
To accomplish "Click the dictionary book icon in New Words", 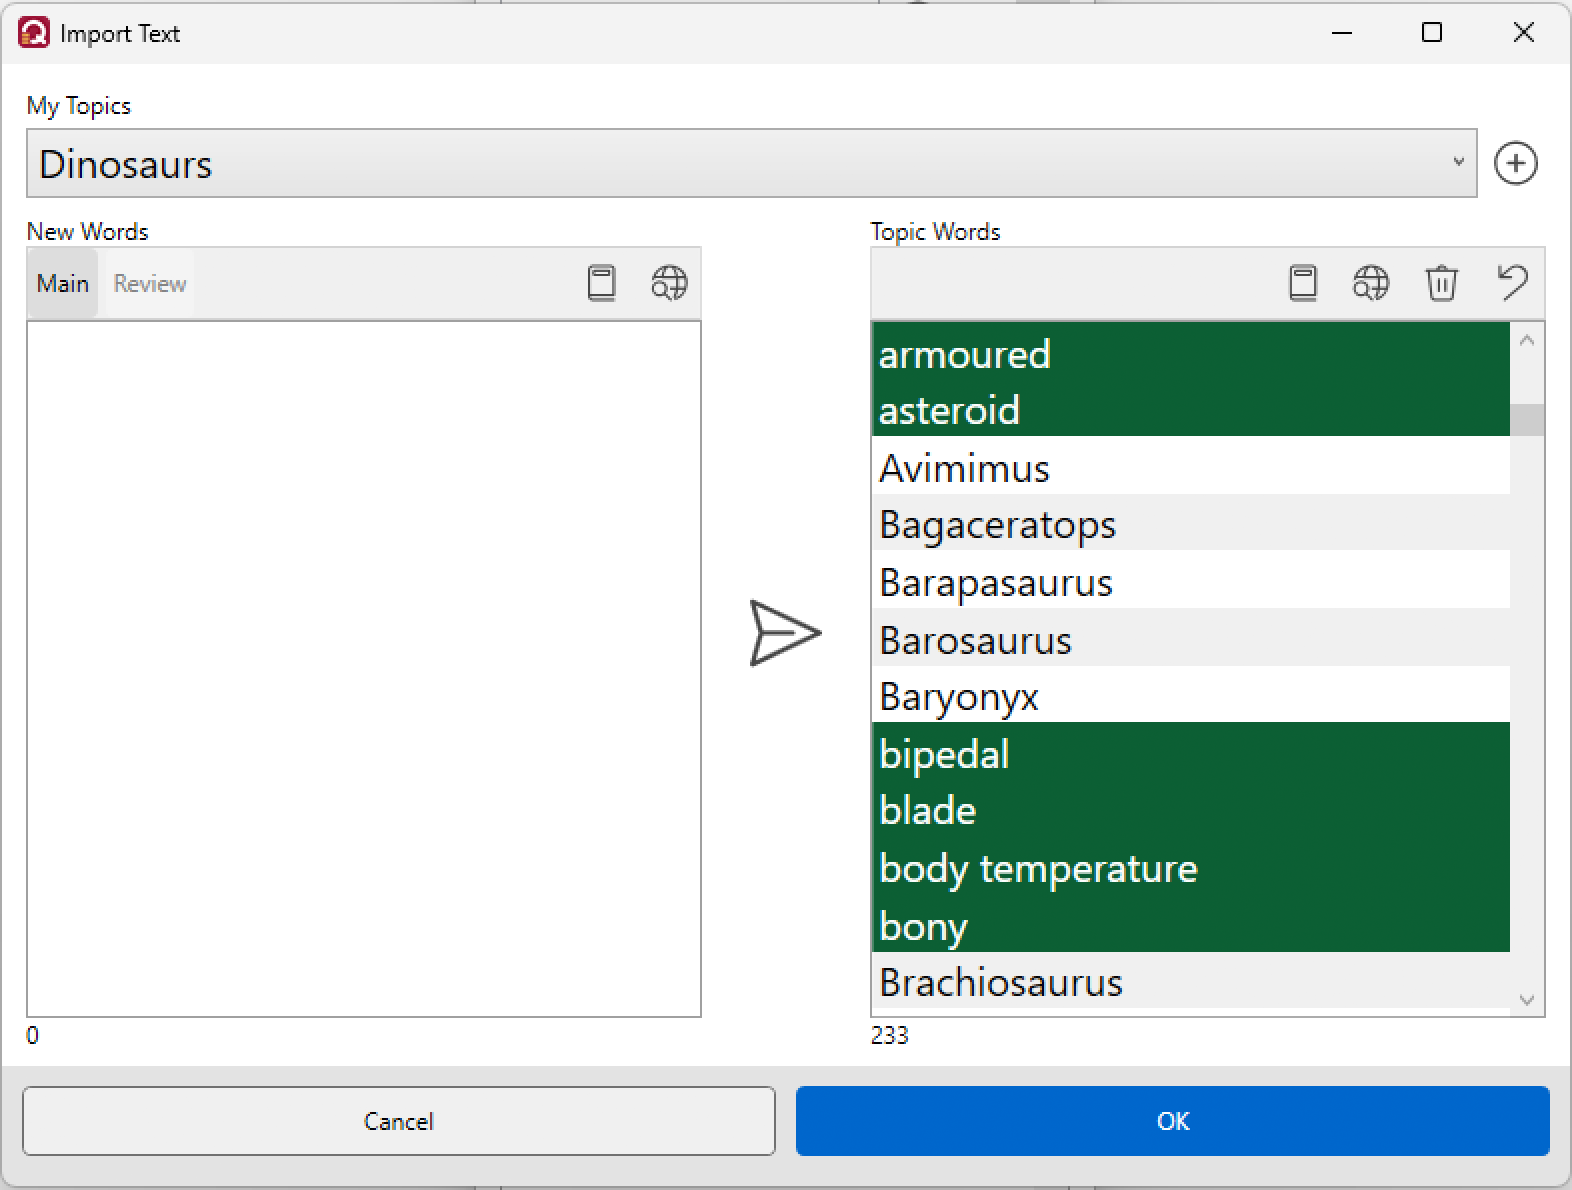I will [601, 283].
